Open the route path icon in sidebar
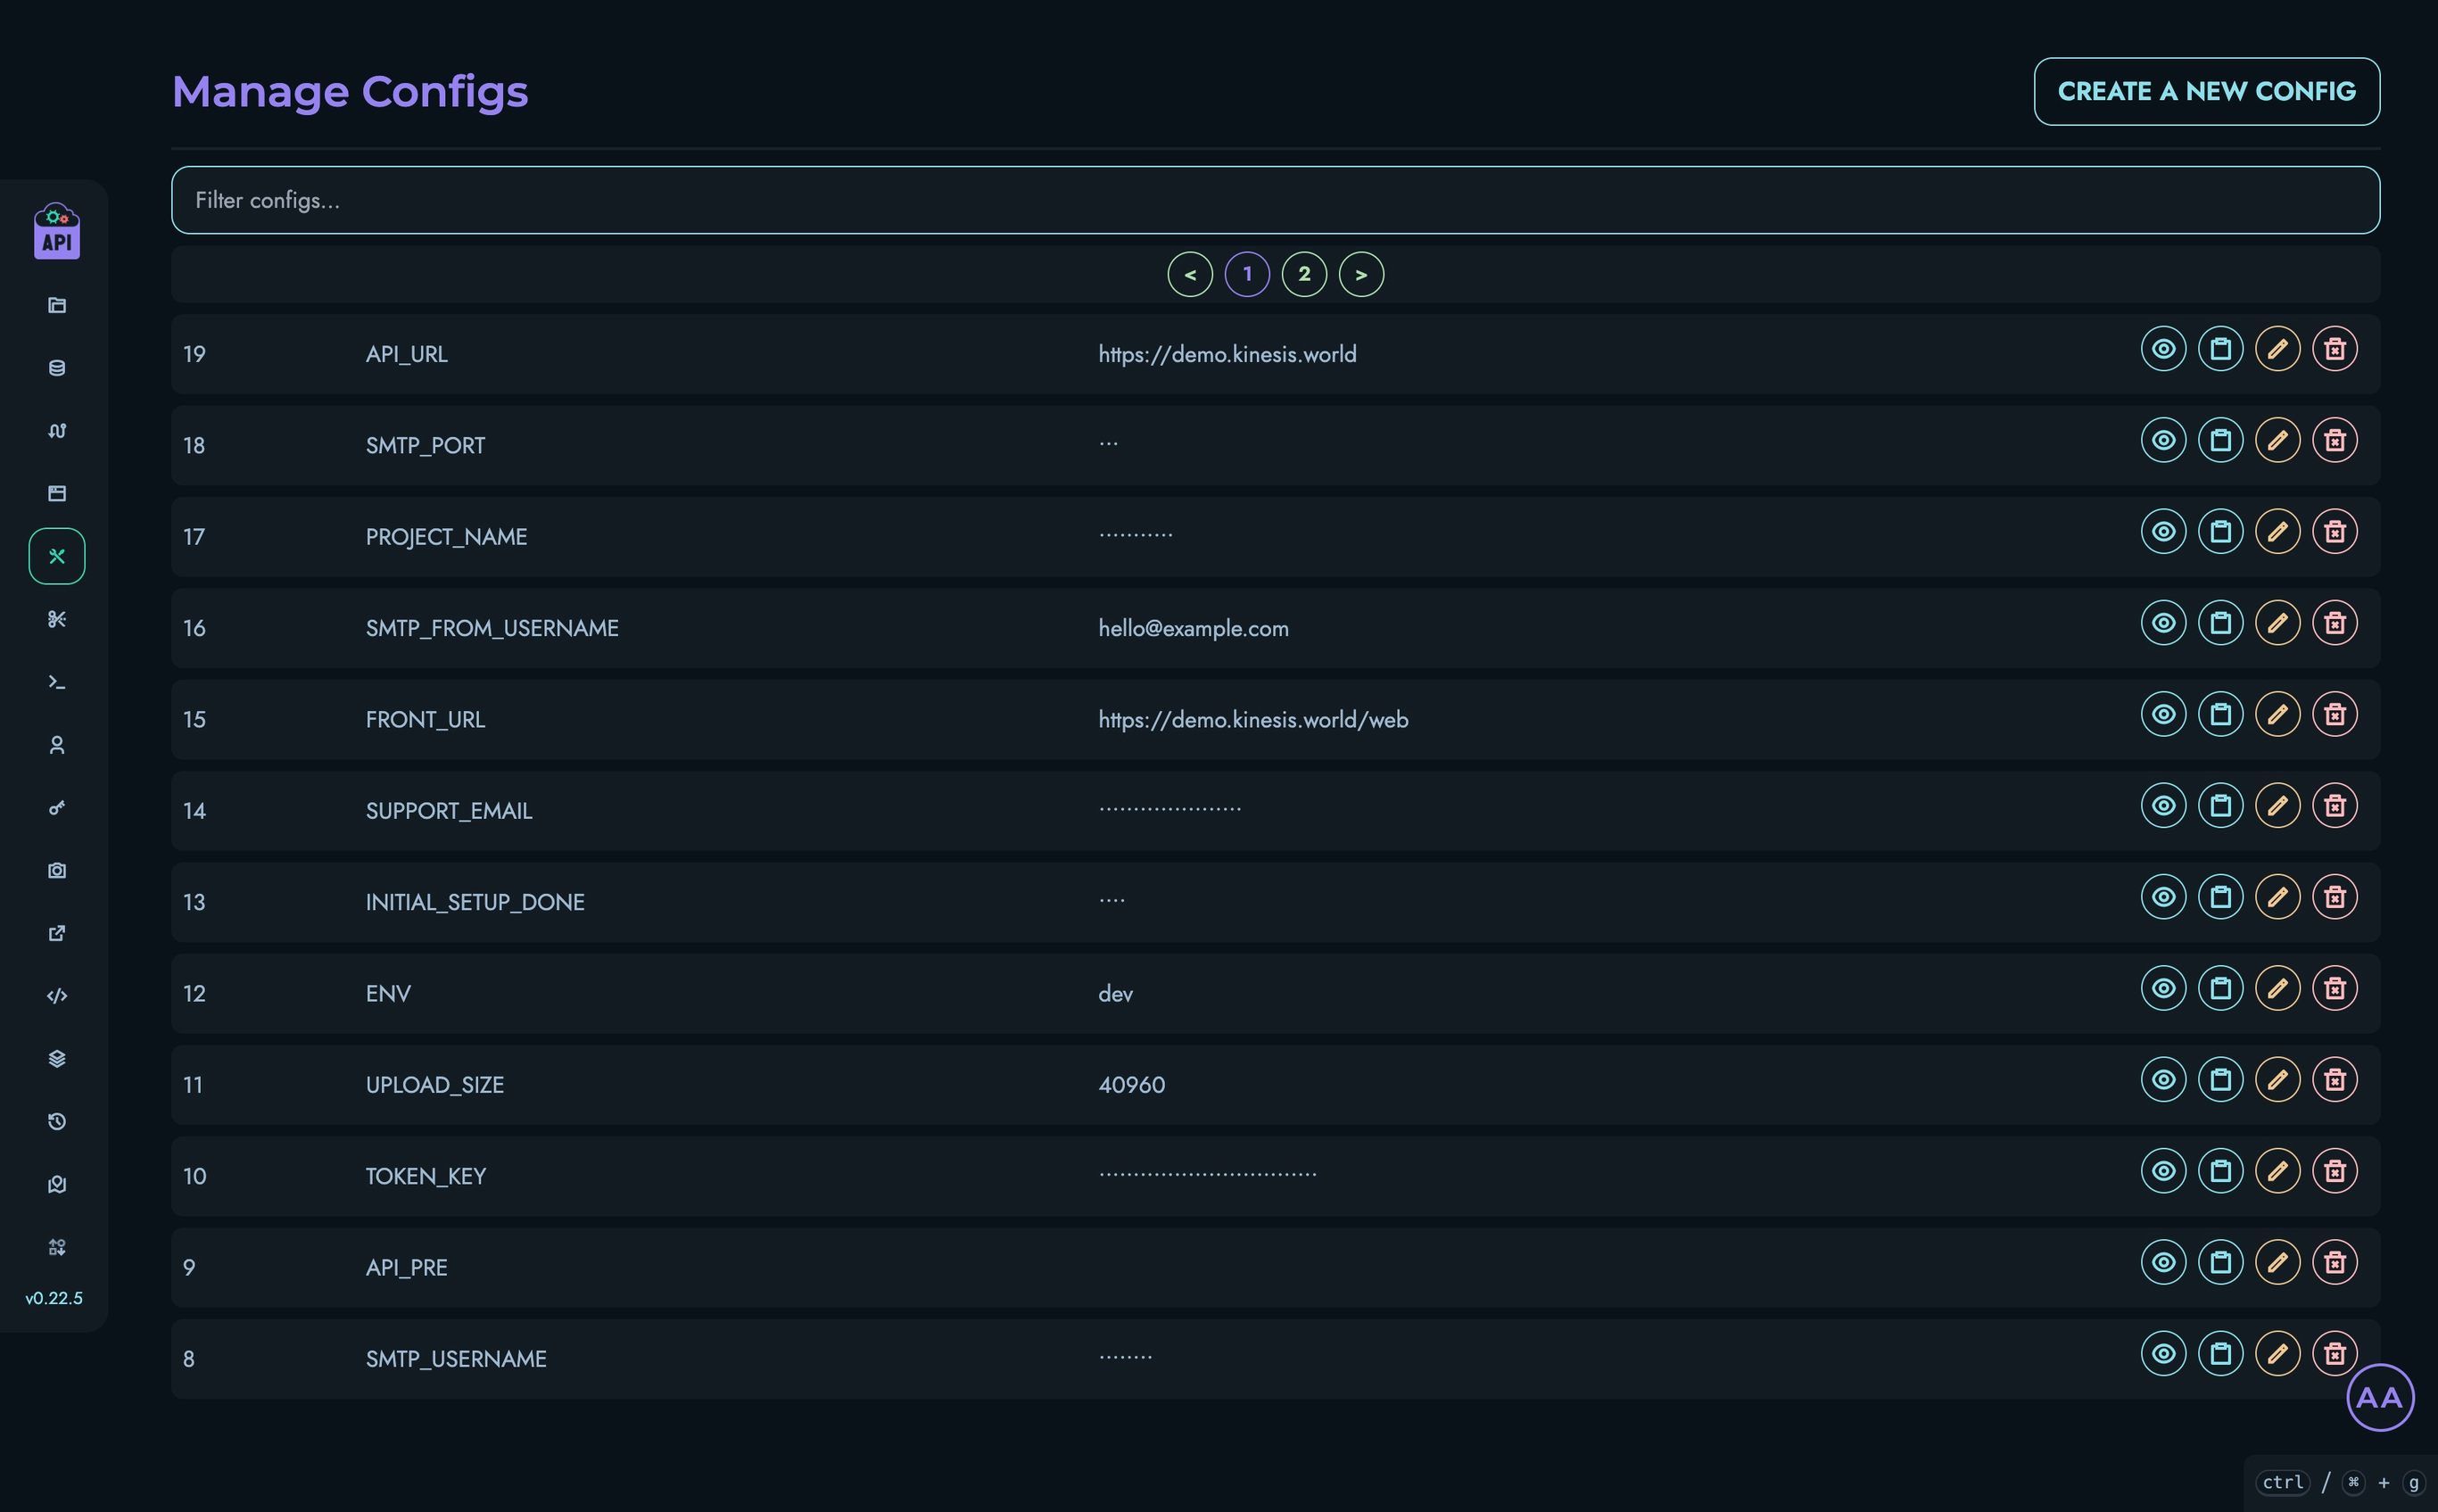Image resolution: width=2438 pixels, height=1512 pixels. [x=57, y=431]
